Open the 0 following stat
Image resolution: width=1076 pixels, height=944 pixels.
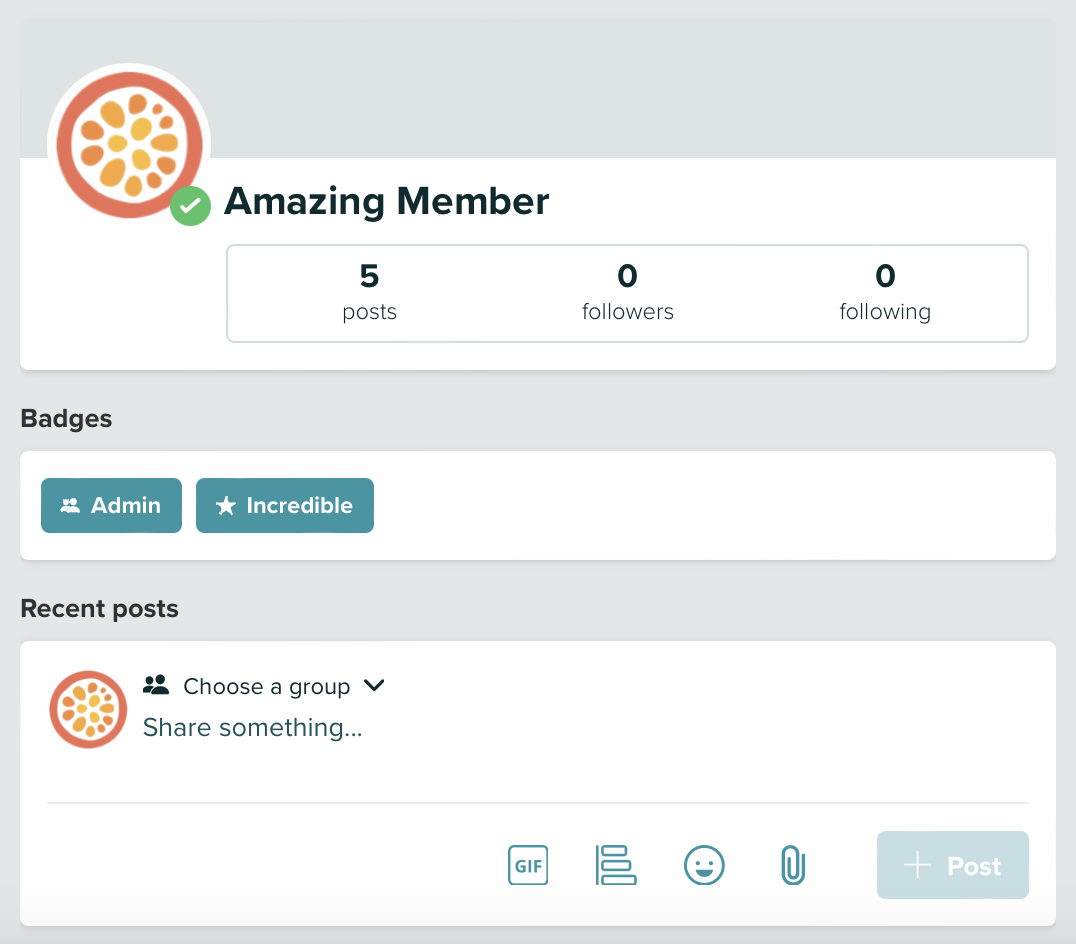click(885, 292)
